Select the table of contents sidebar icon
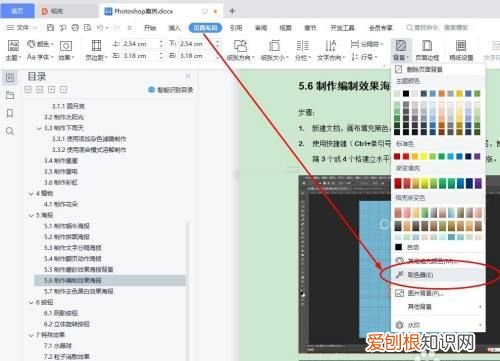The height and width of the screenshot is (361, 500). (x=10, y=78)
